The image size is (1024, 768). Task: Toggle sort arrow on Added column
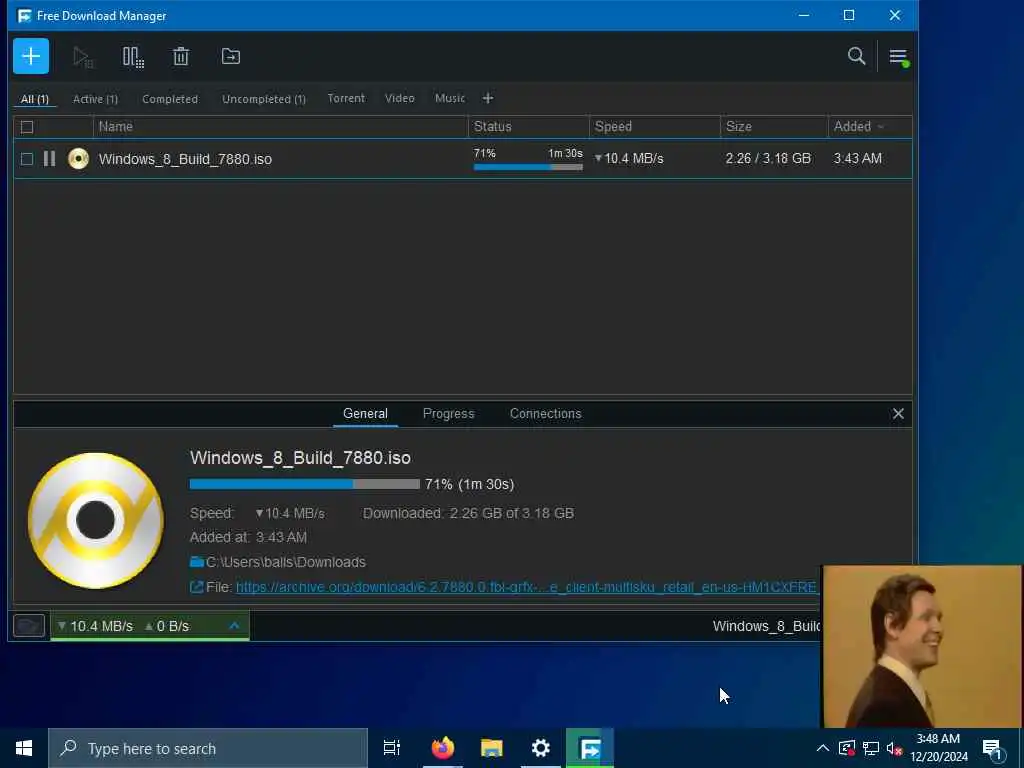pyautogui.click(x=880, y=127)
